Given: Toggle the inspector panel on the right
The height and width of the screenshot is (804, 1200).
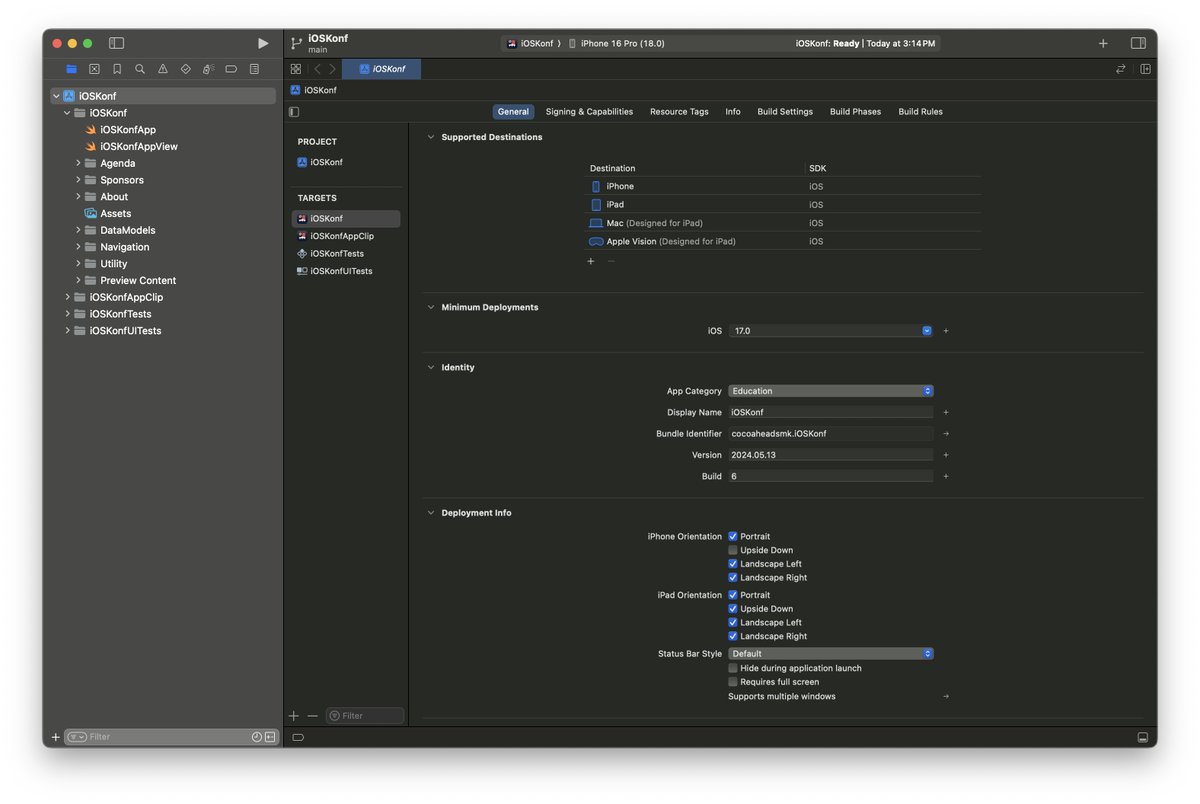Looking at the screenshot, I should coord(1138,43).
